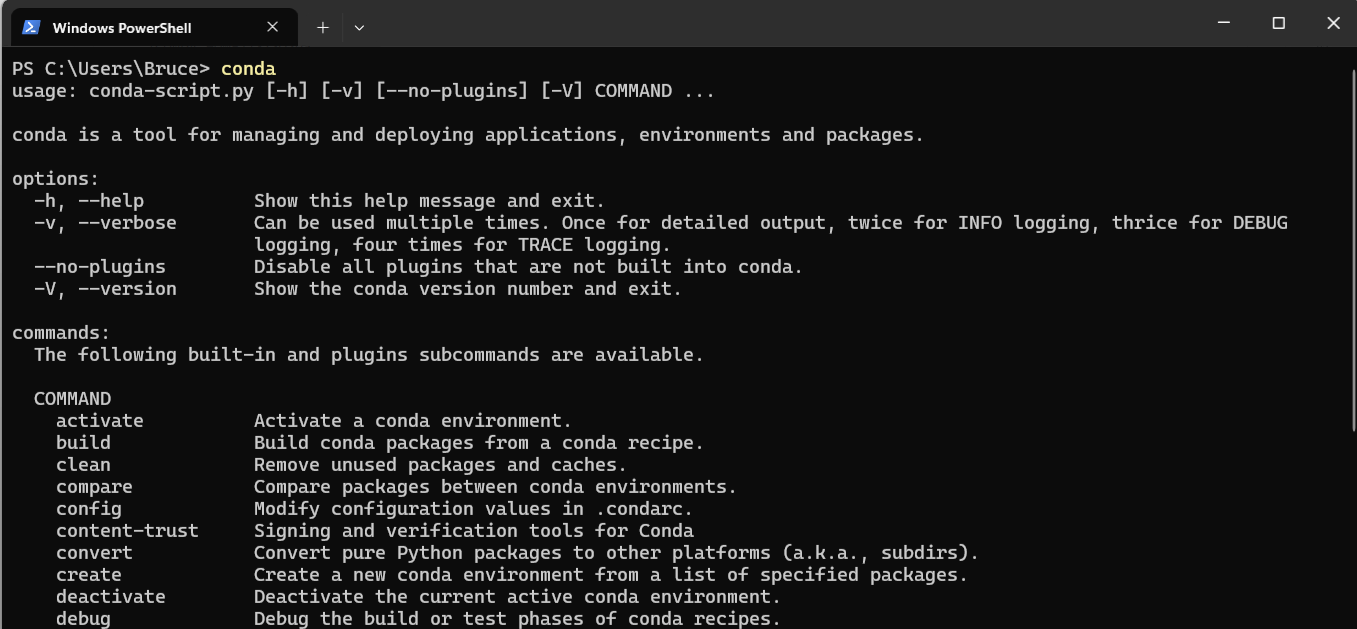Expand the new tab profile dropdown chevron
The image size is (1357, 629).
coord(359,28)
